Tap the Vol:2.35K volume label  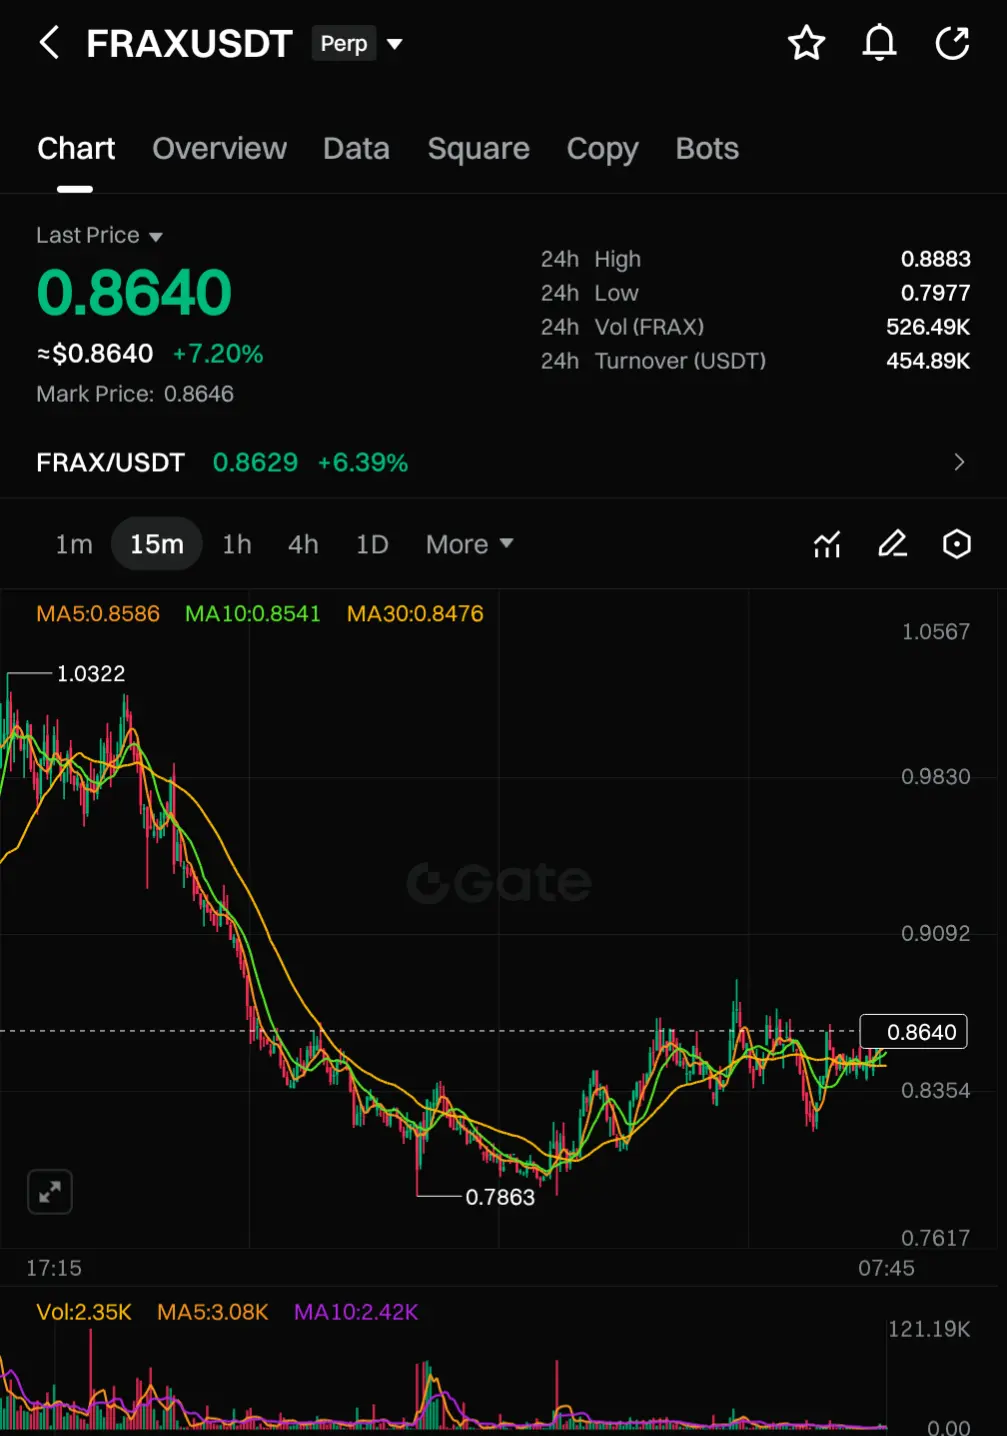[x=84, y=1312]
